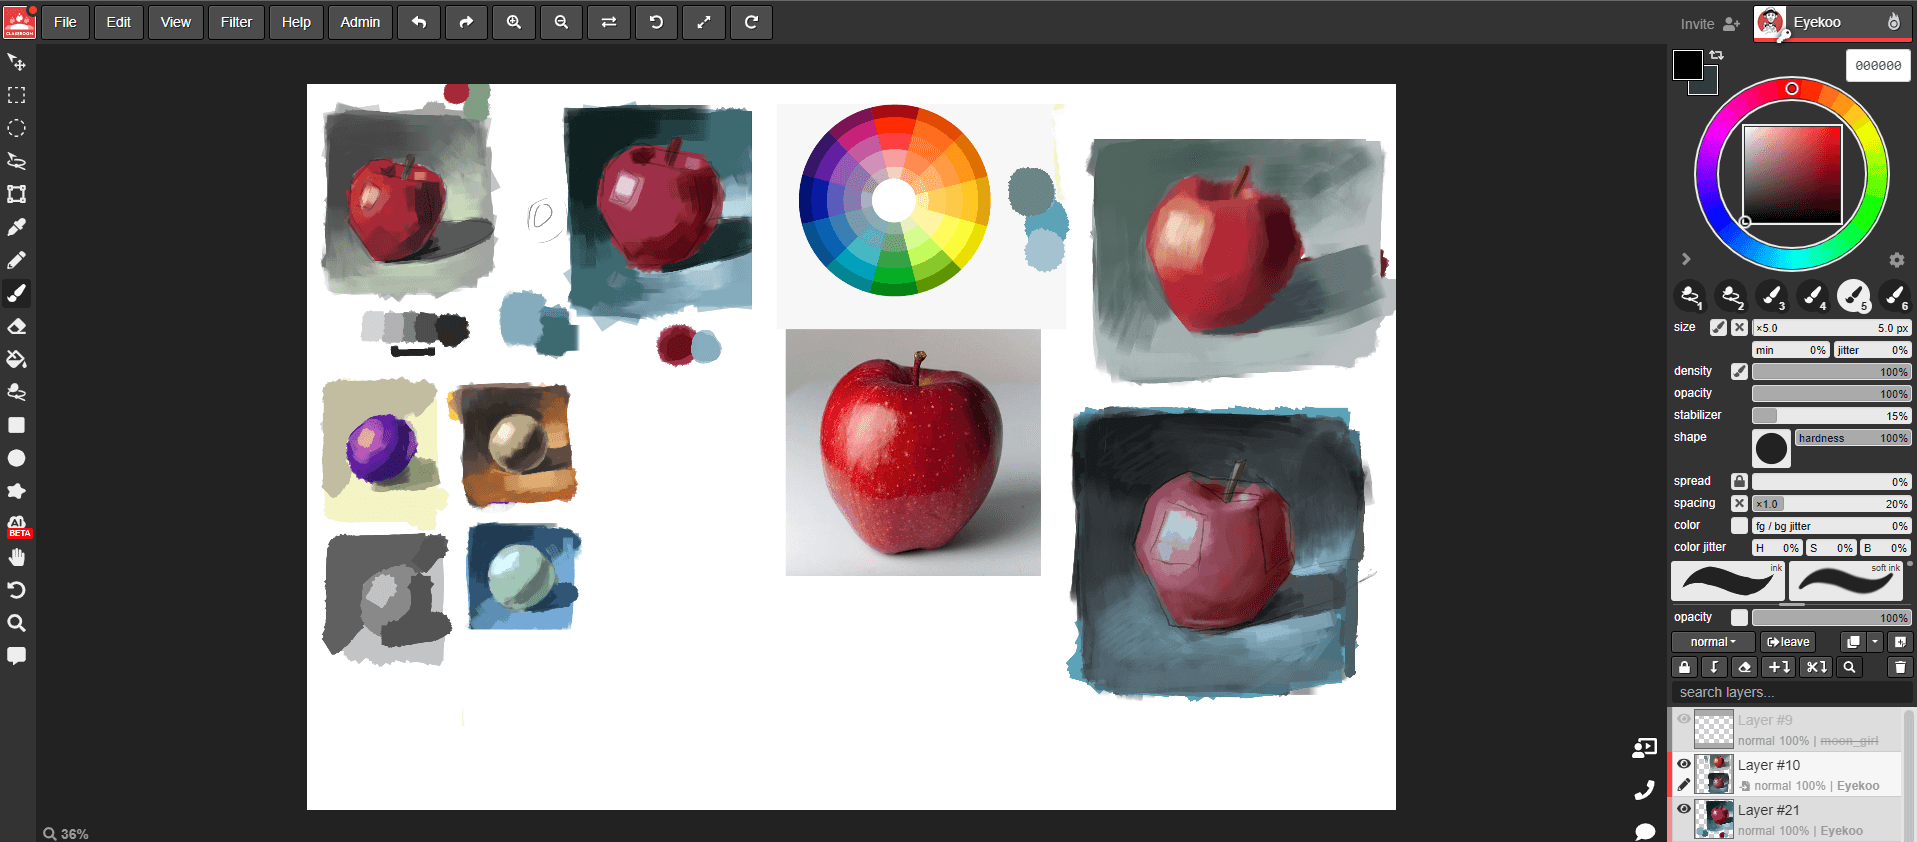The image size is (1917, 842).
Task: Select brush preset slot 3
Action: coord(1772,296)
